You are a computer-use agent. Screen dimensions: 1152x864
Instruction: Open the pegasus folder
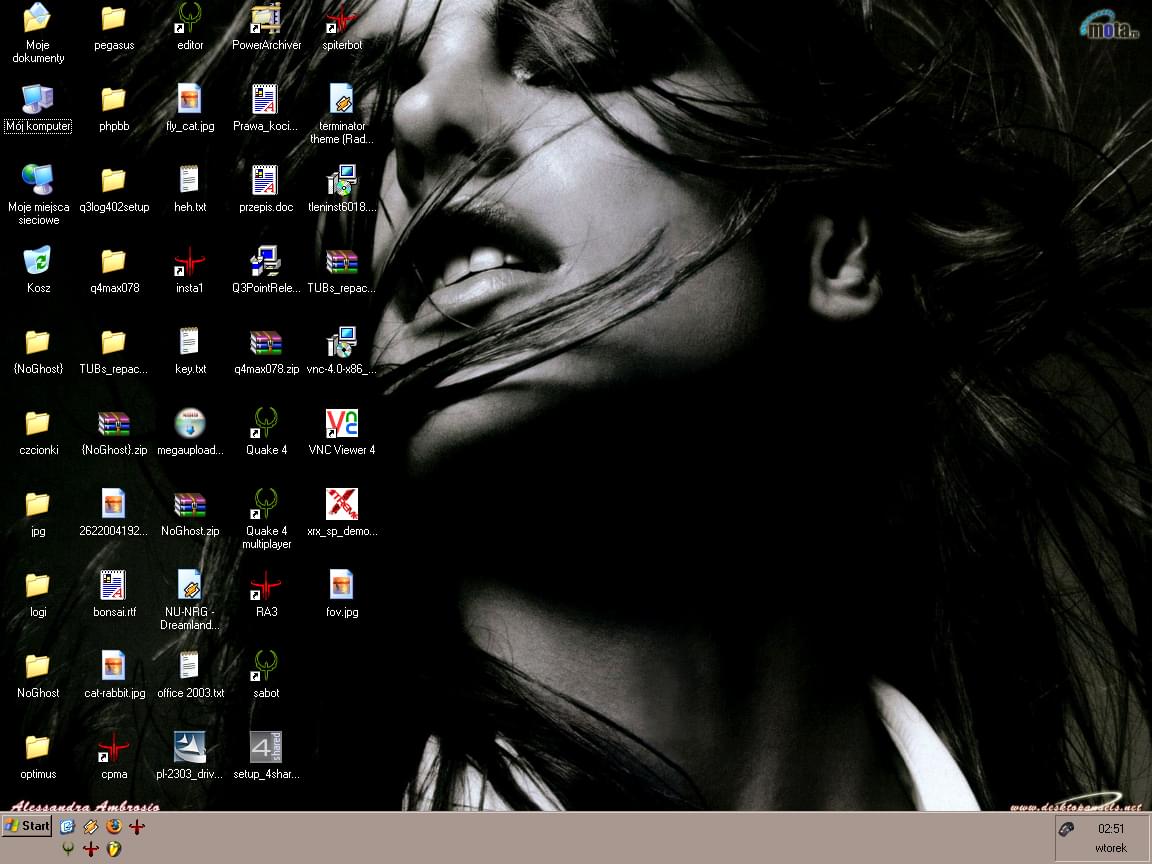[114, 19]
